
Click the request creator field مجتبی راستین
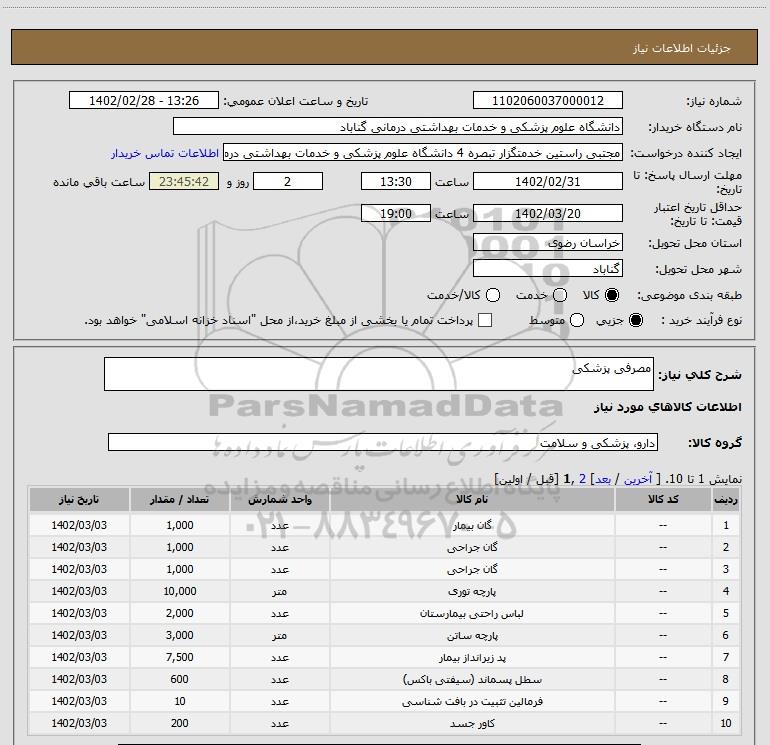(x=423, y=152)
